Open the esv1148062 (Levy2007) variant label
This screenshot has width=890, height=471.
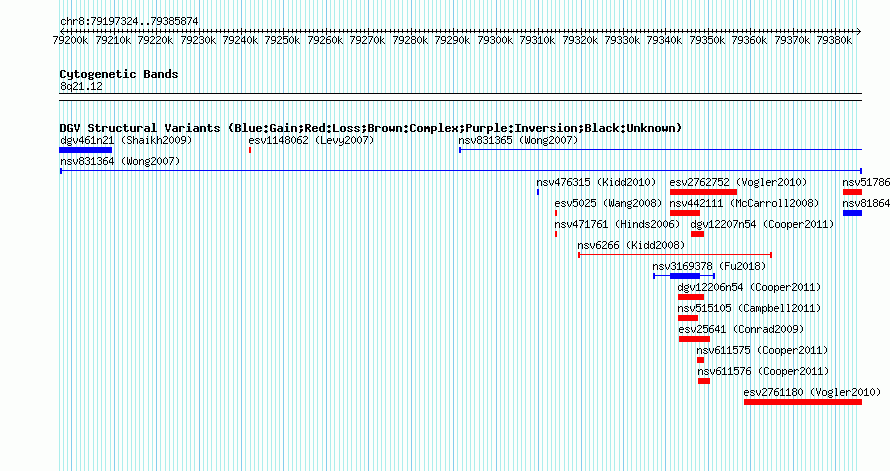coord(312,140)
